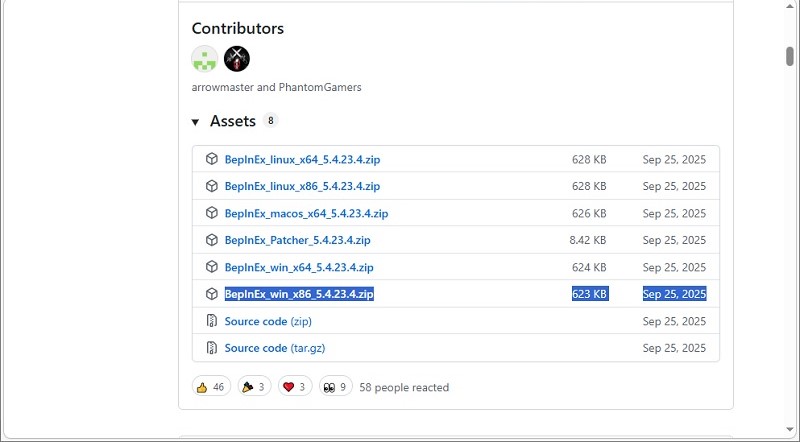Download BepInEx_win_x86_5.4.23.4.zip
Image resolution: width=800 pixels, height=442 pixels.
pos(299,294)
